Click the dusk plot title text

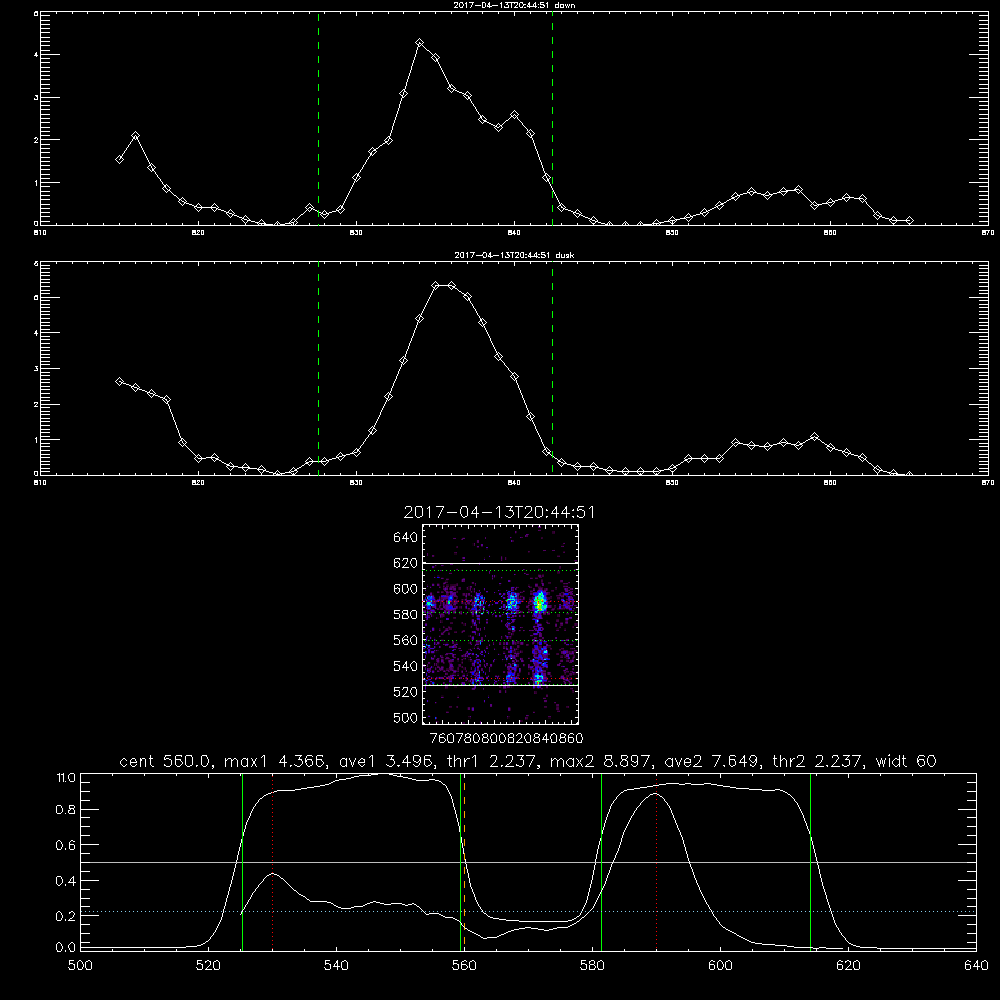tap(514, 255)
